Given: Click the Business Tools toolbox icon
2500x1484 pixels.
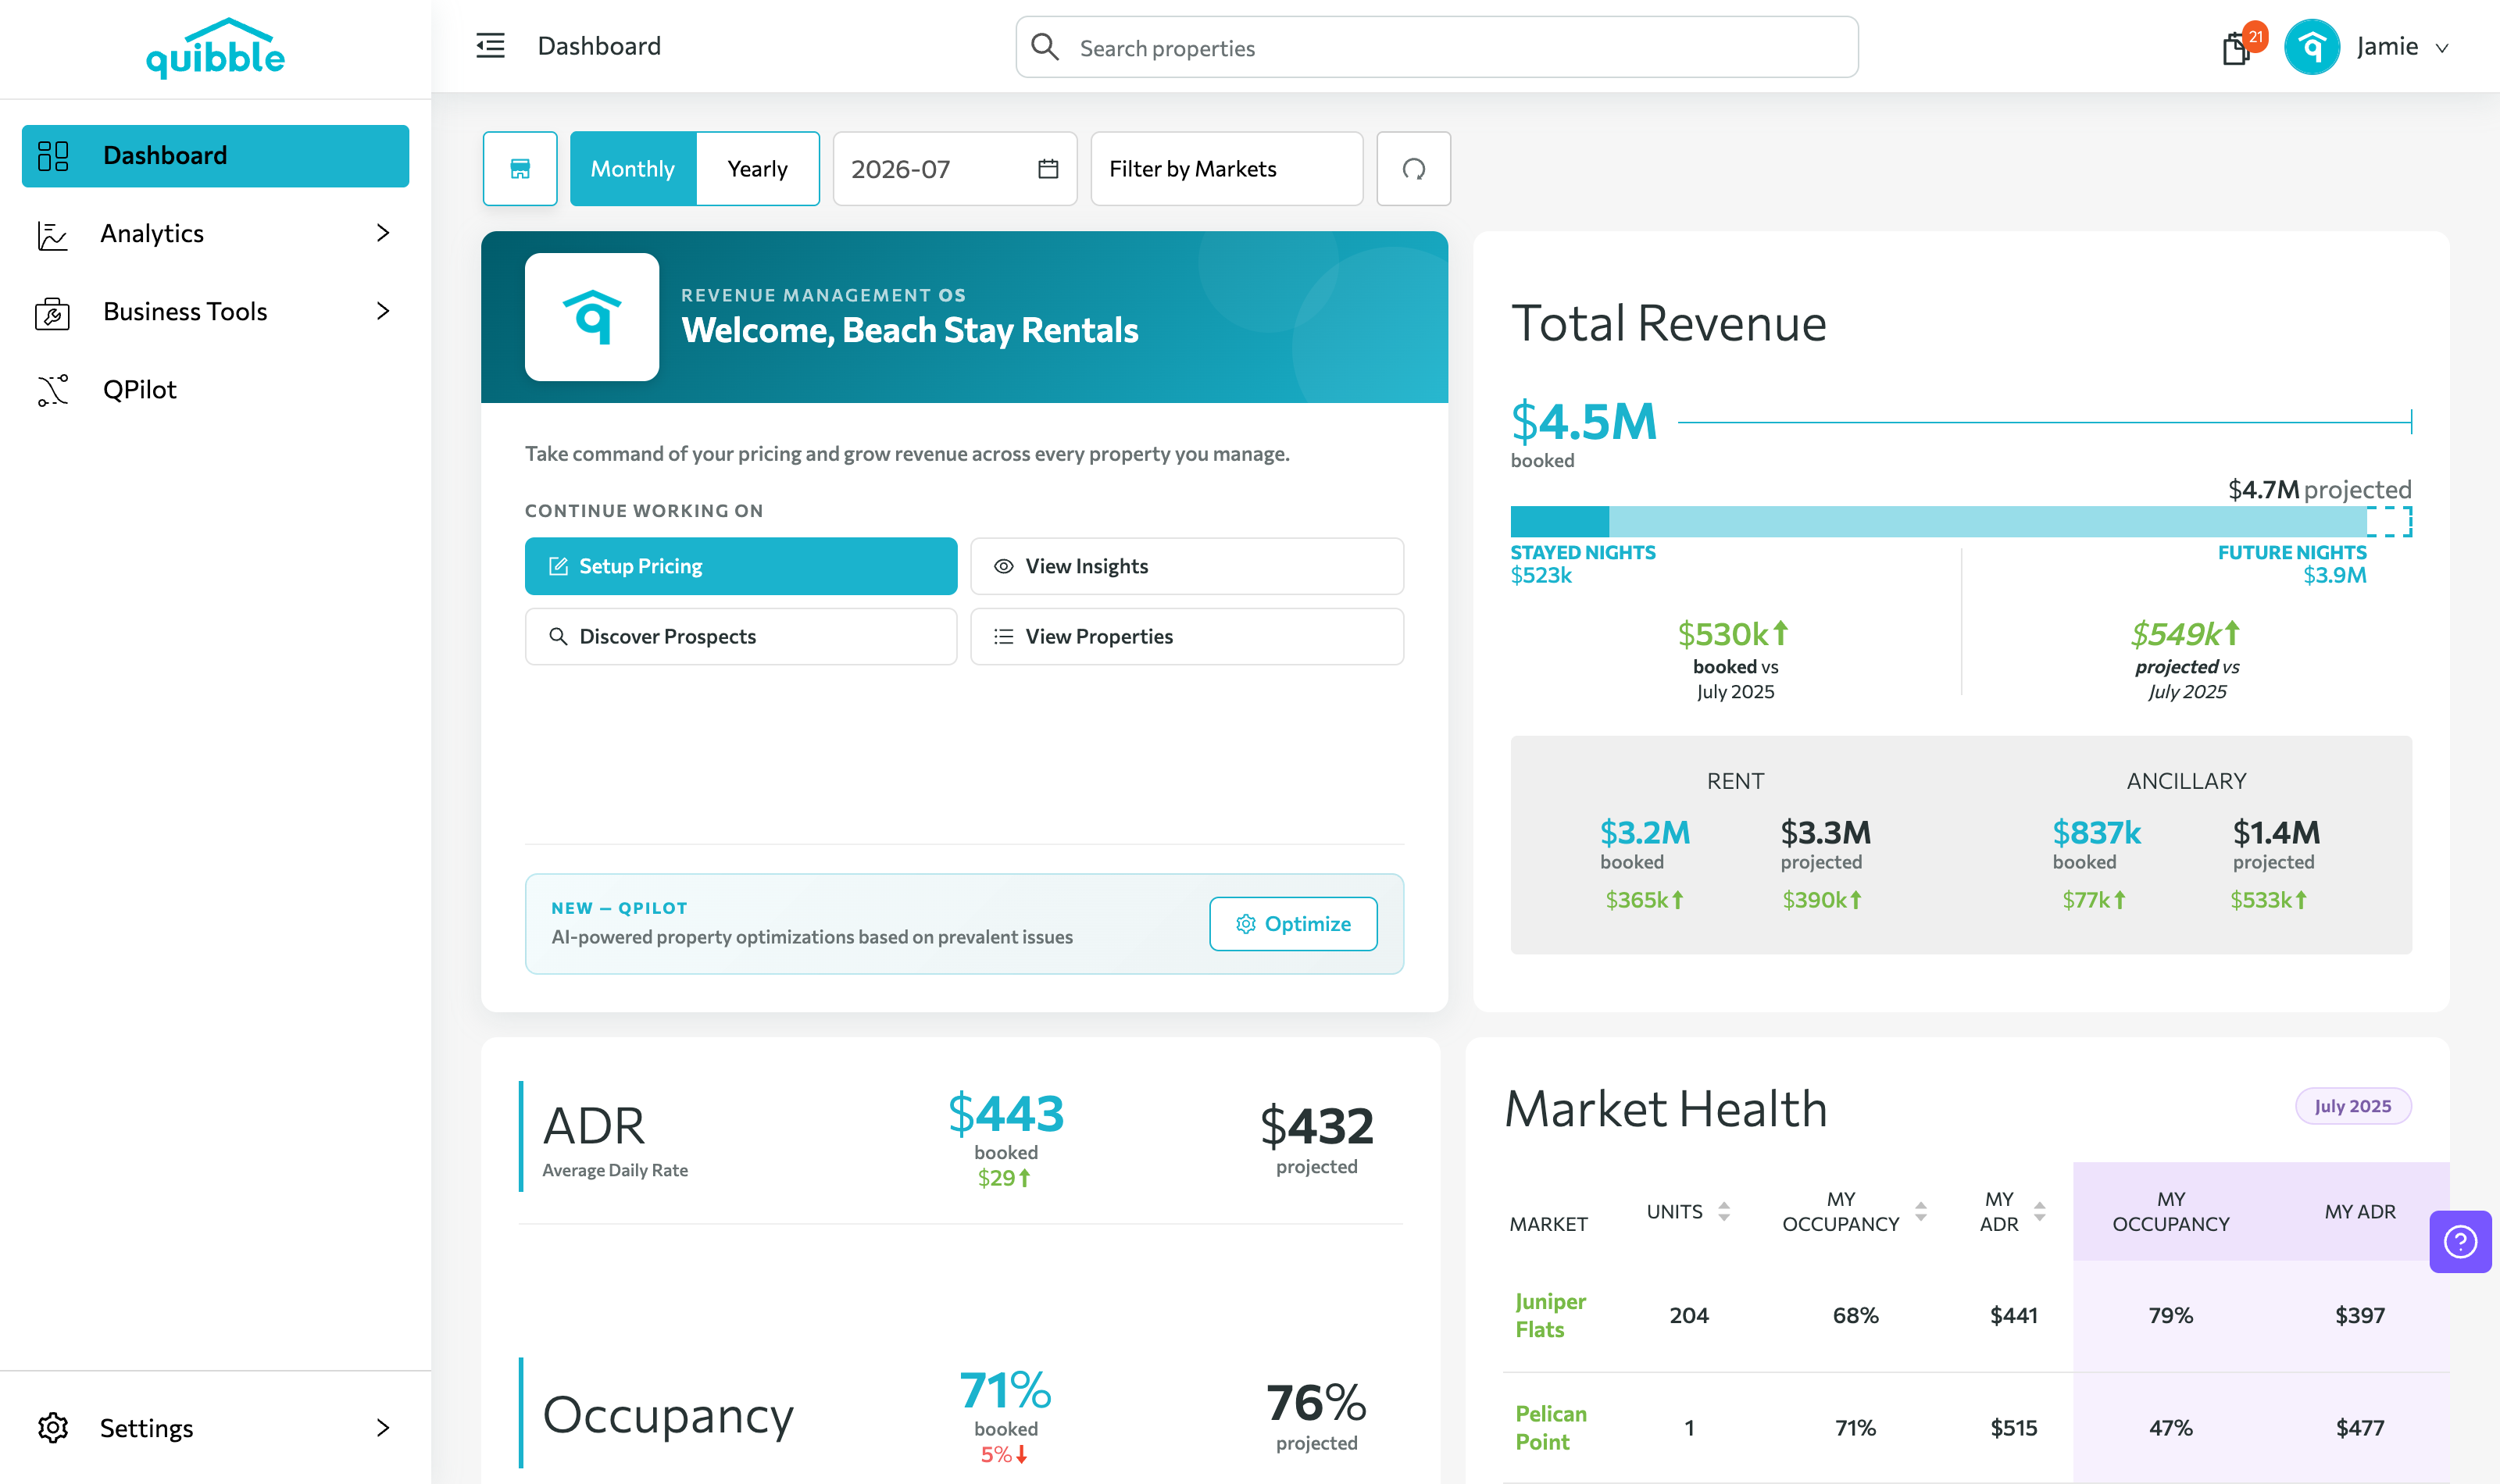Looking at the screenshot, I should [x=52, y=313].
